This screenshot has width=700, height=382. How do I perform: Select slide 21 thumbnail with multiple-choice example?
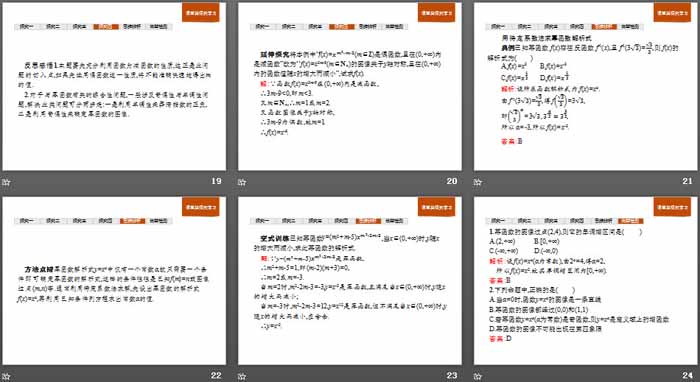click(x=586, y=86)
